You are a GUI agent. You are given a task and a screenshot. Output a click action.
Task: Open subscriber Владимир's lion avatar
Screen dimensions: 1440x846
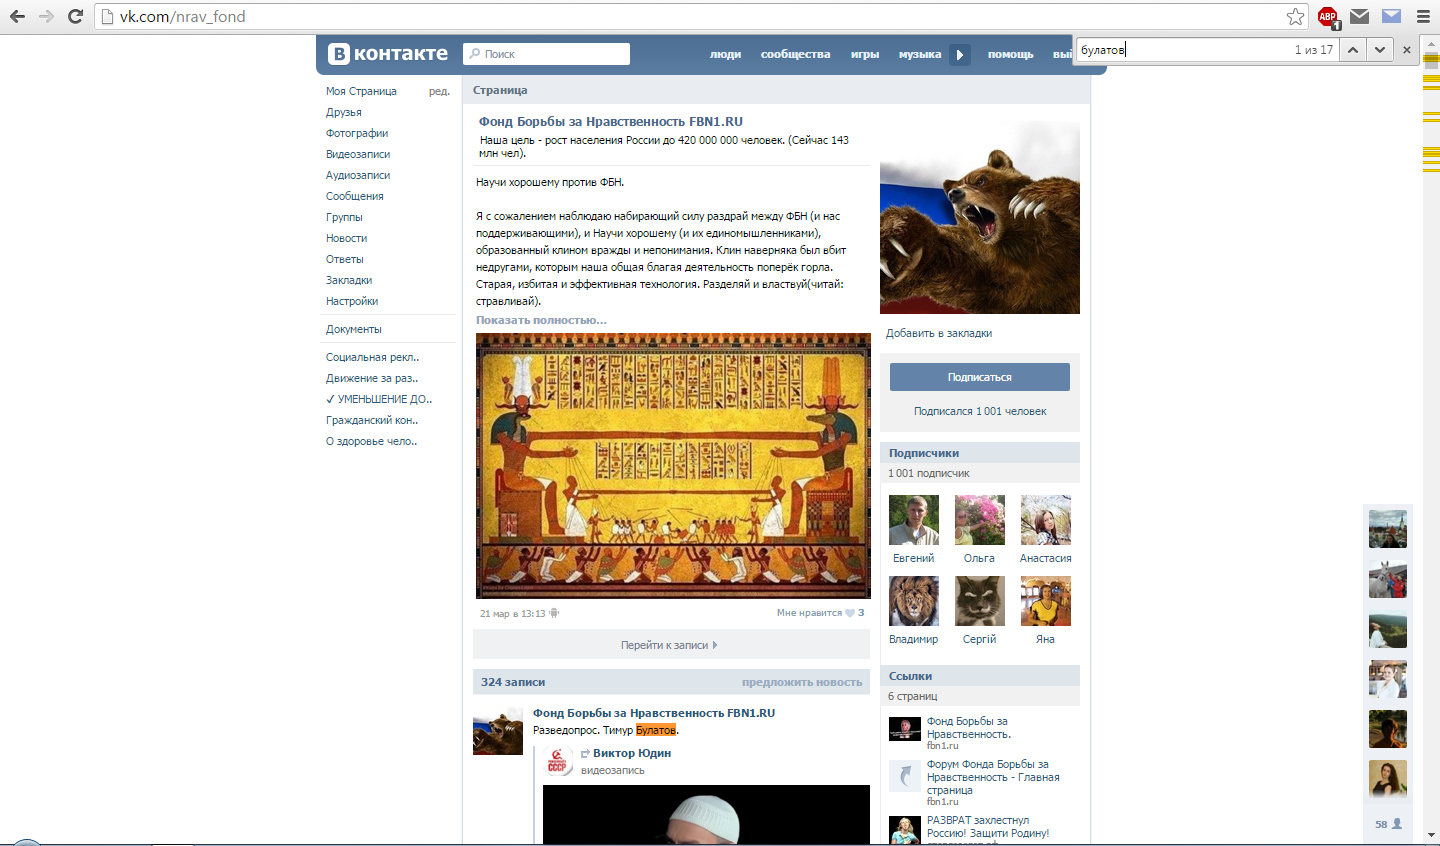(914, 601)
